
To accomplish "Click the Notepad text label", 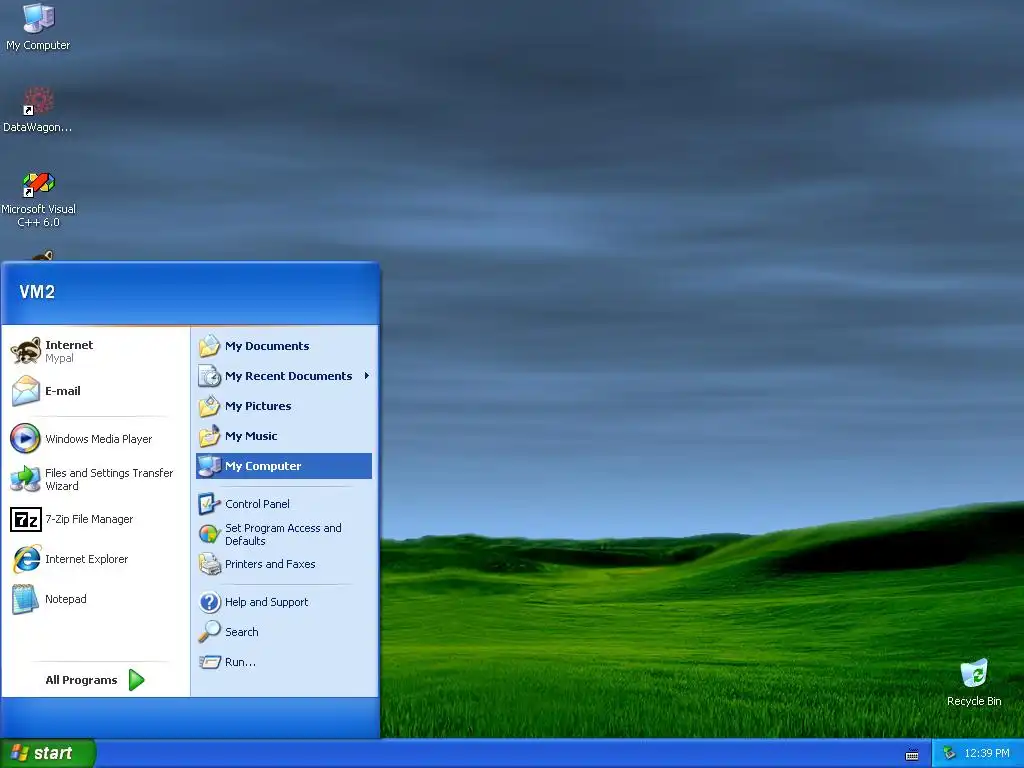I will point(65,599).
